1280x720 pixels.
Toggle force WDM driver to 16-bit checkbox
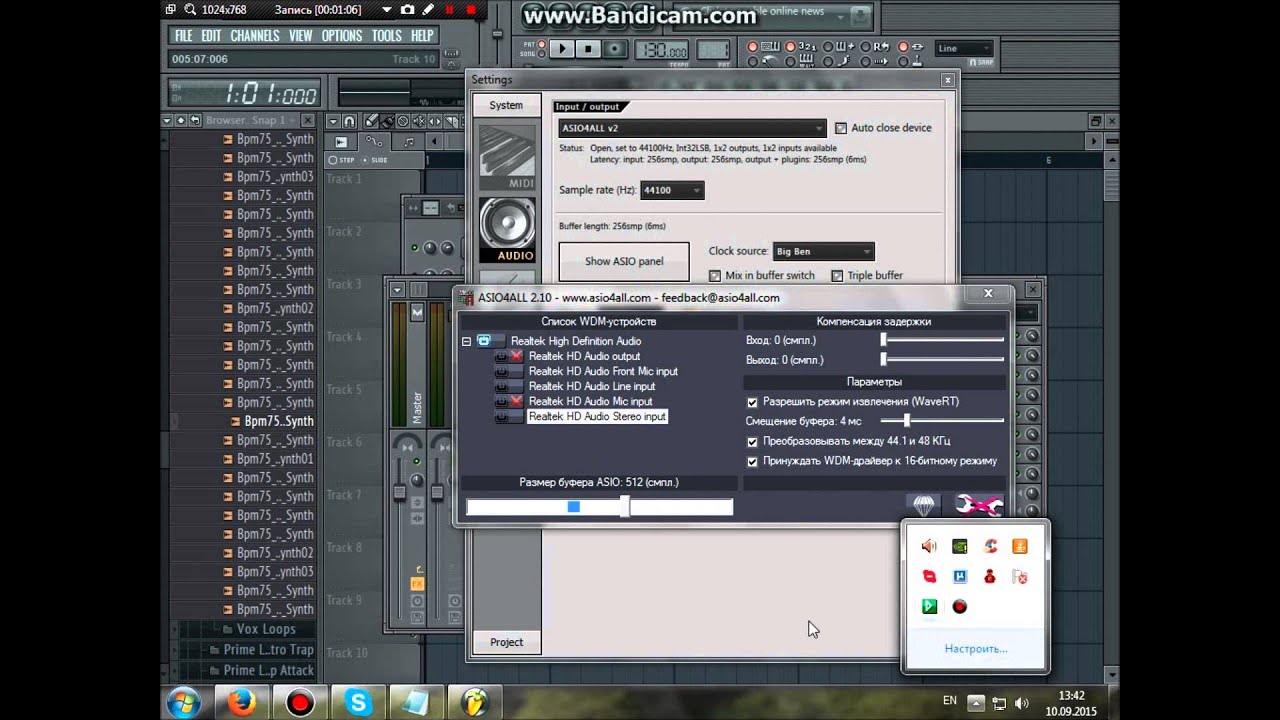pyautogui.click(x=752, y=461)
